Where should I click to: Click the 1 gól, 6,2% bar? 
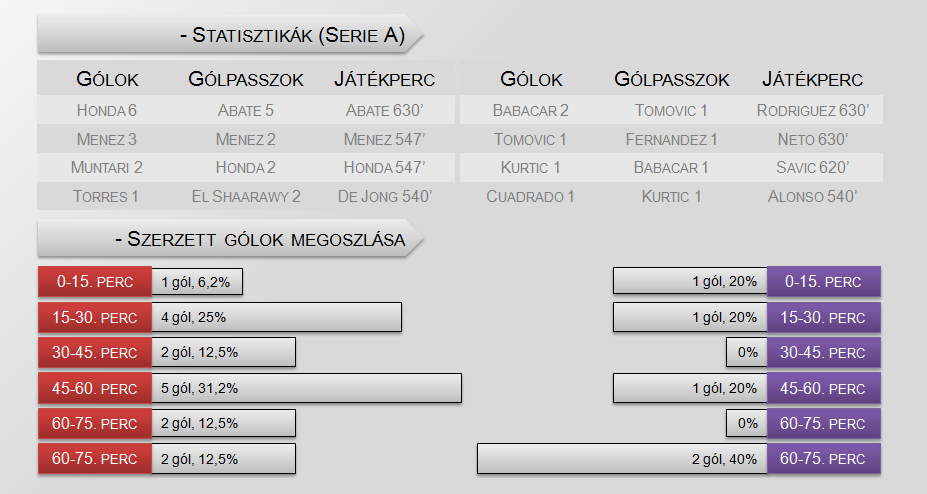click(x=197, y=282)
